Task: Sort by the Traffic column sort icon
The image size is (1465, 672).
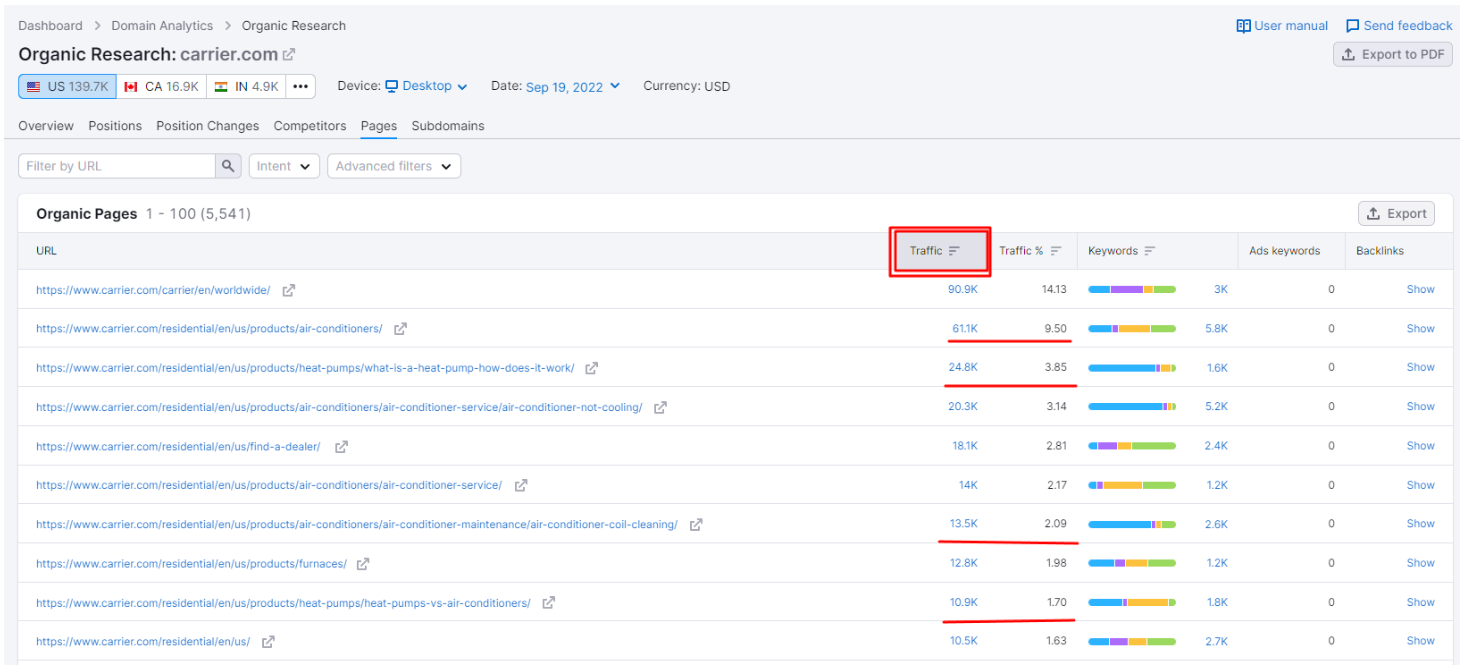Action: pos(954,251)
